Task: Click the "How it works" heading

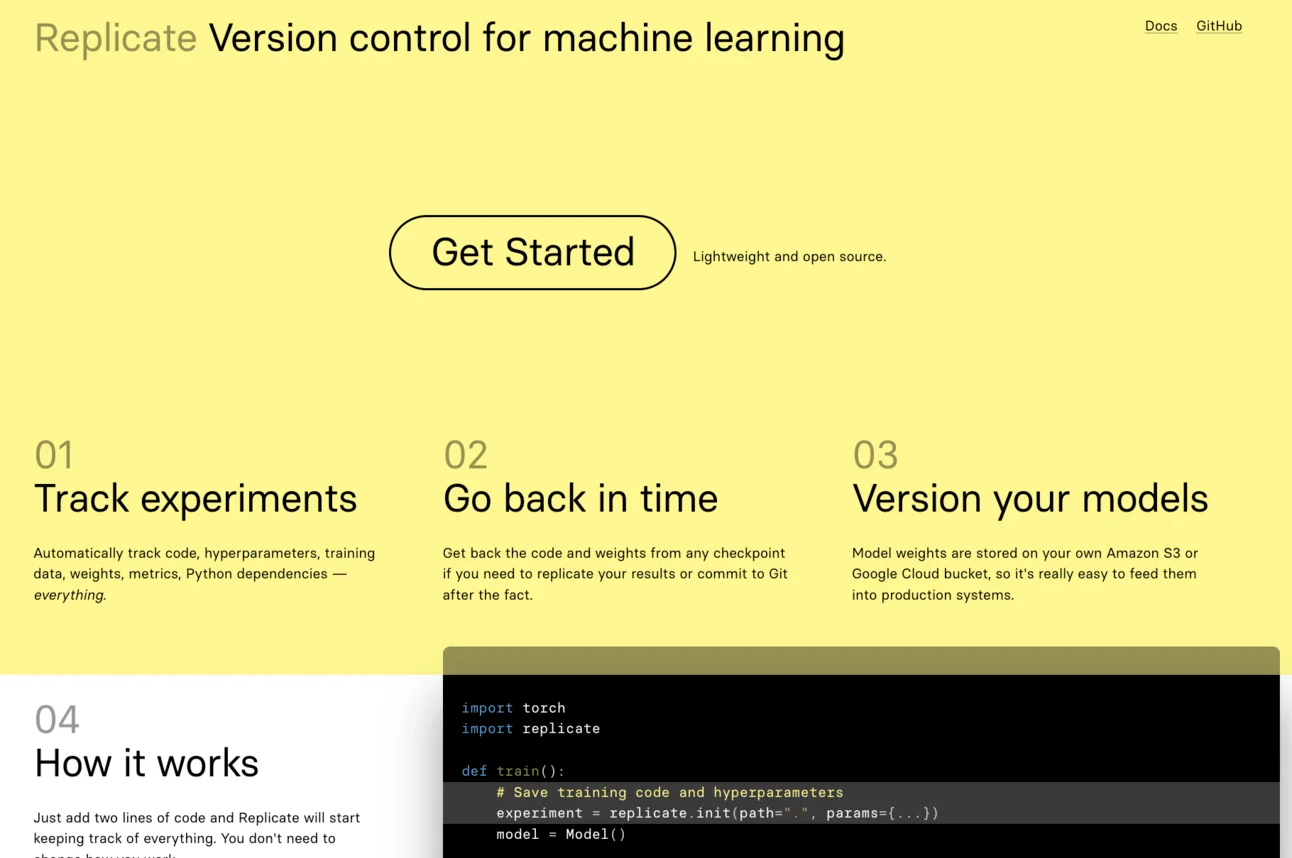Action: (x=146, y=763)
